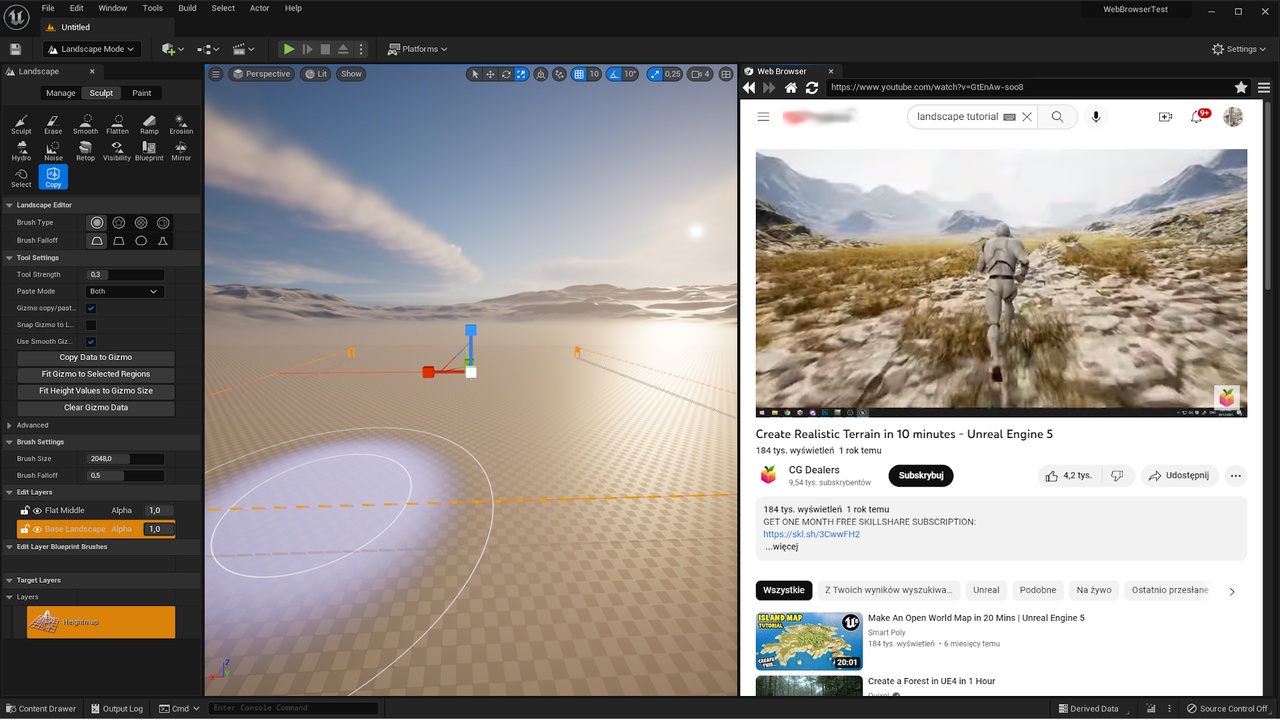Open the Build menu
Viewport: 1280px width, 720px height.
pos(187,8)
